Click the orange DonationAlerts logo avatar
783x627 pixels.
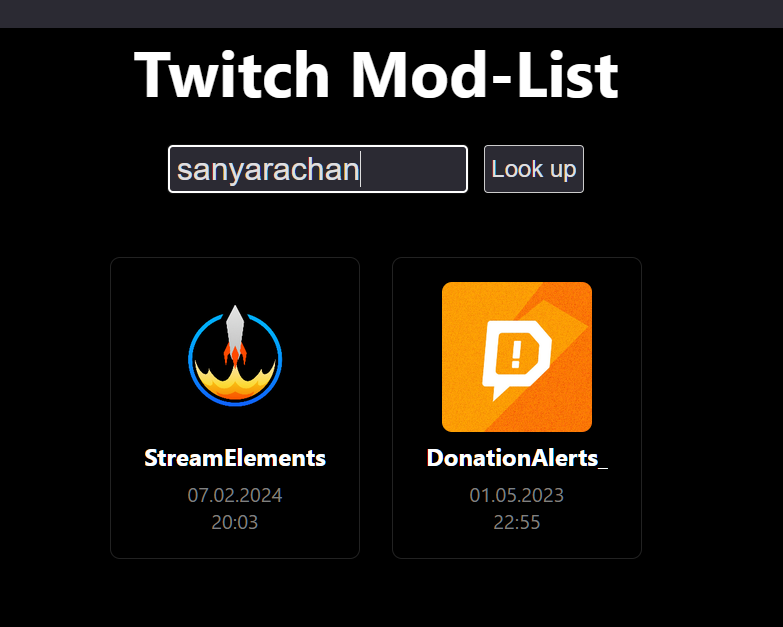(x=517, y=356)
